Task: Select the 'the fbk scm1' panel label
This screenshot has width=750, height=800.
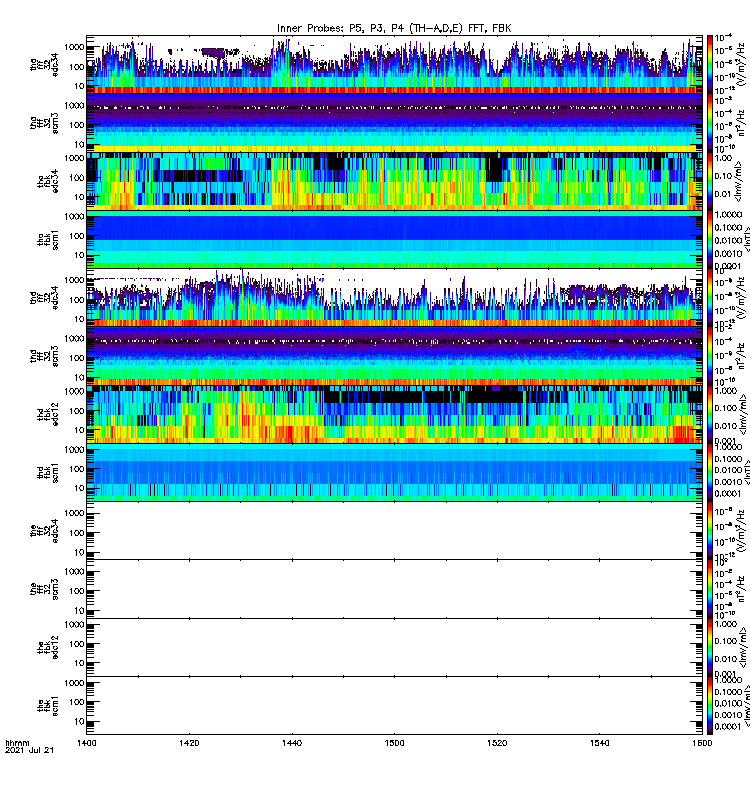Action: click(x=48, y=706)
